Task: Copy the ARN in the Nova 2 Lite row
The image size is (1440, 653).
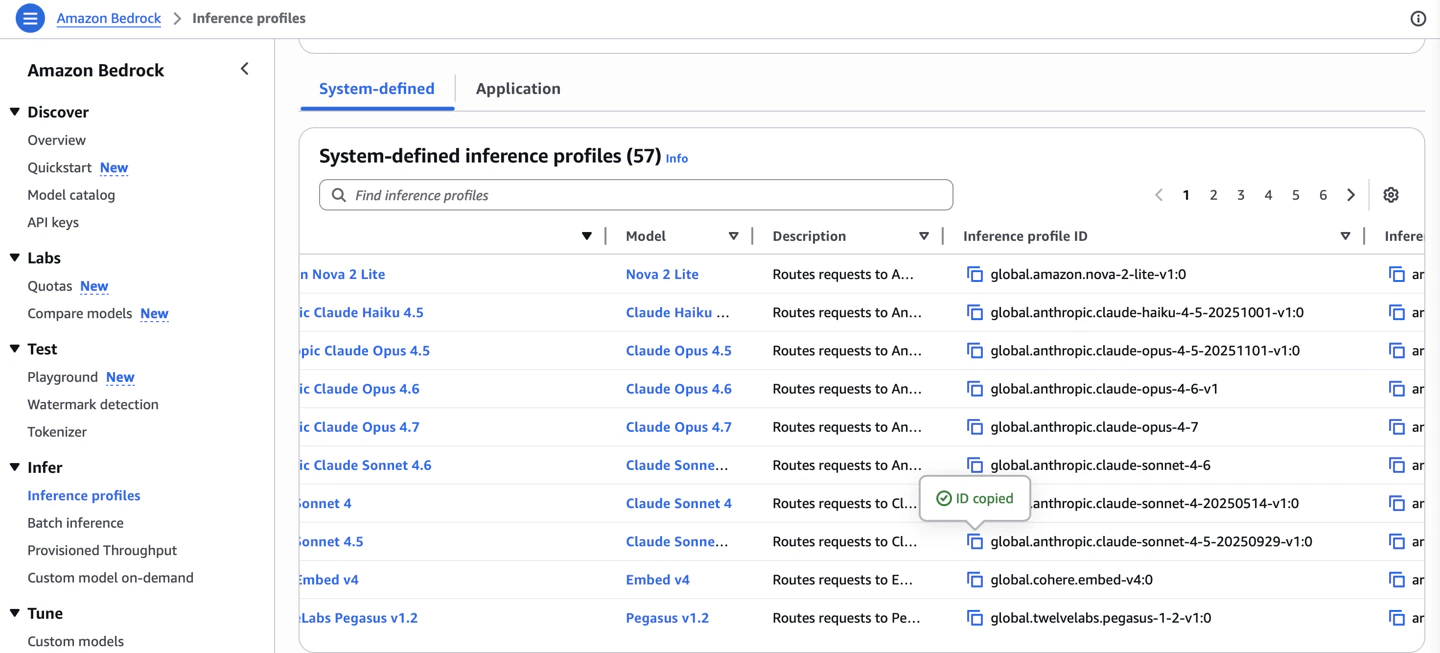Action: pyautogui.click(x=1397, y=274)
